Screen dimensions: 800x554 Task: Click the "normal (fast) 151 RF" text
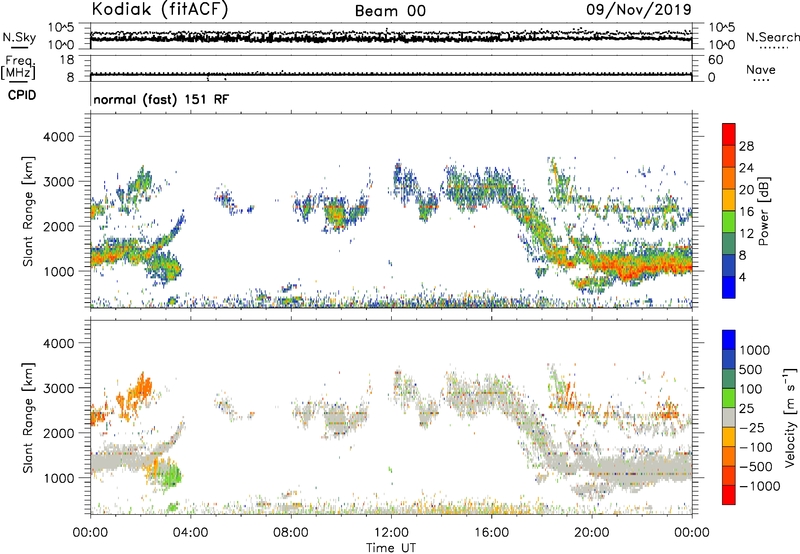point(161,99)
